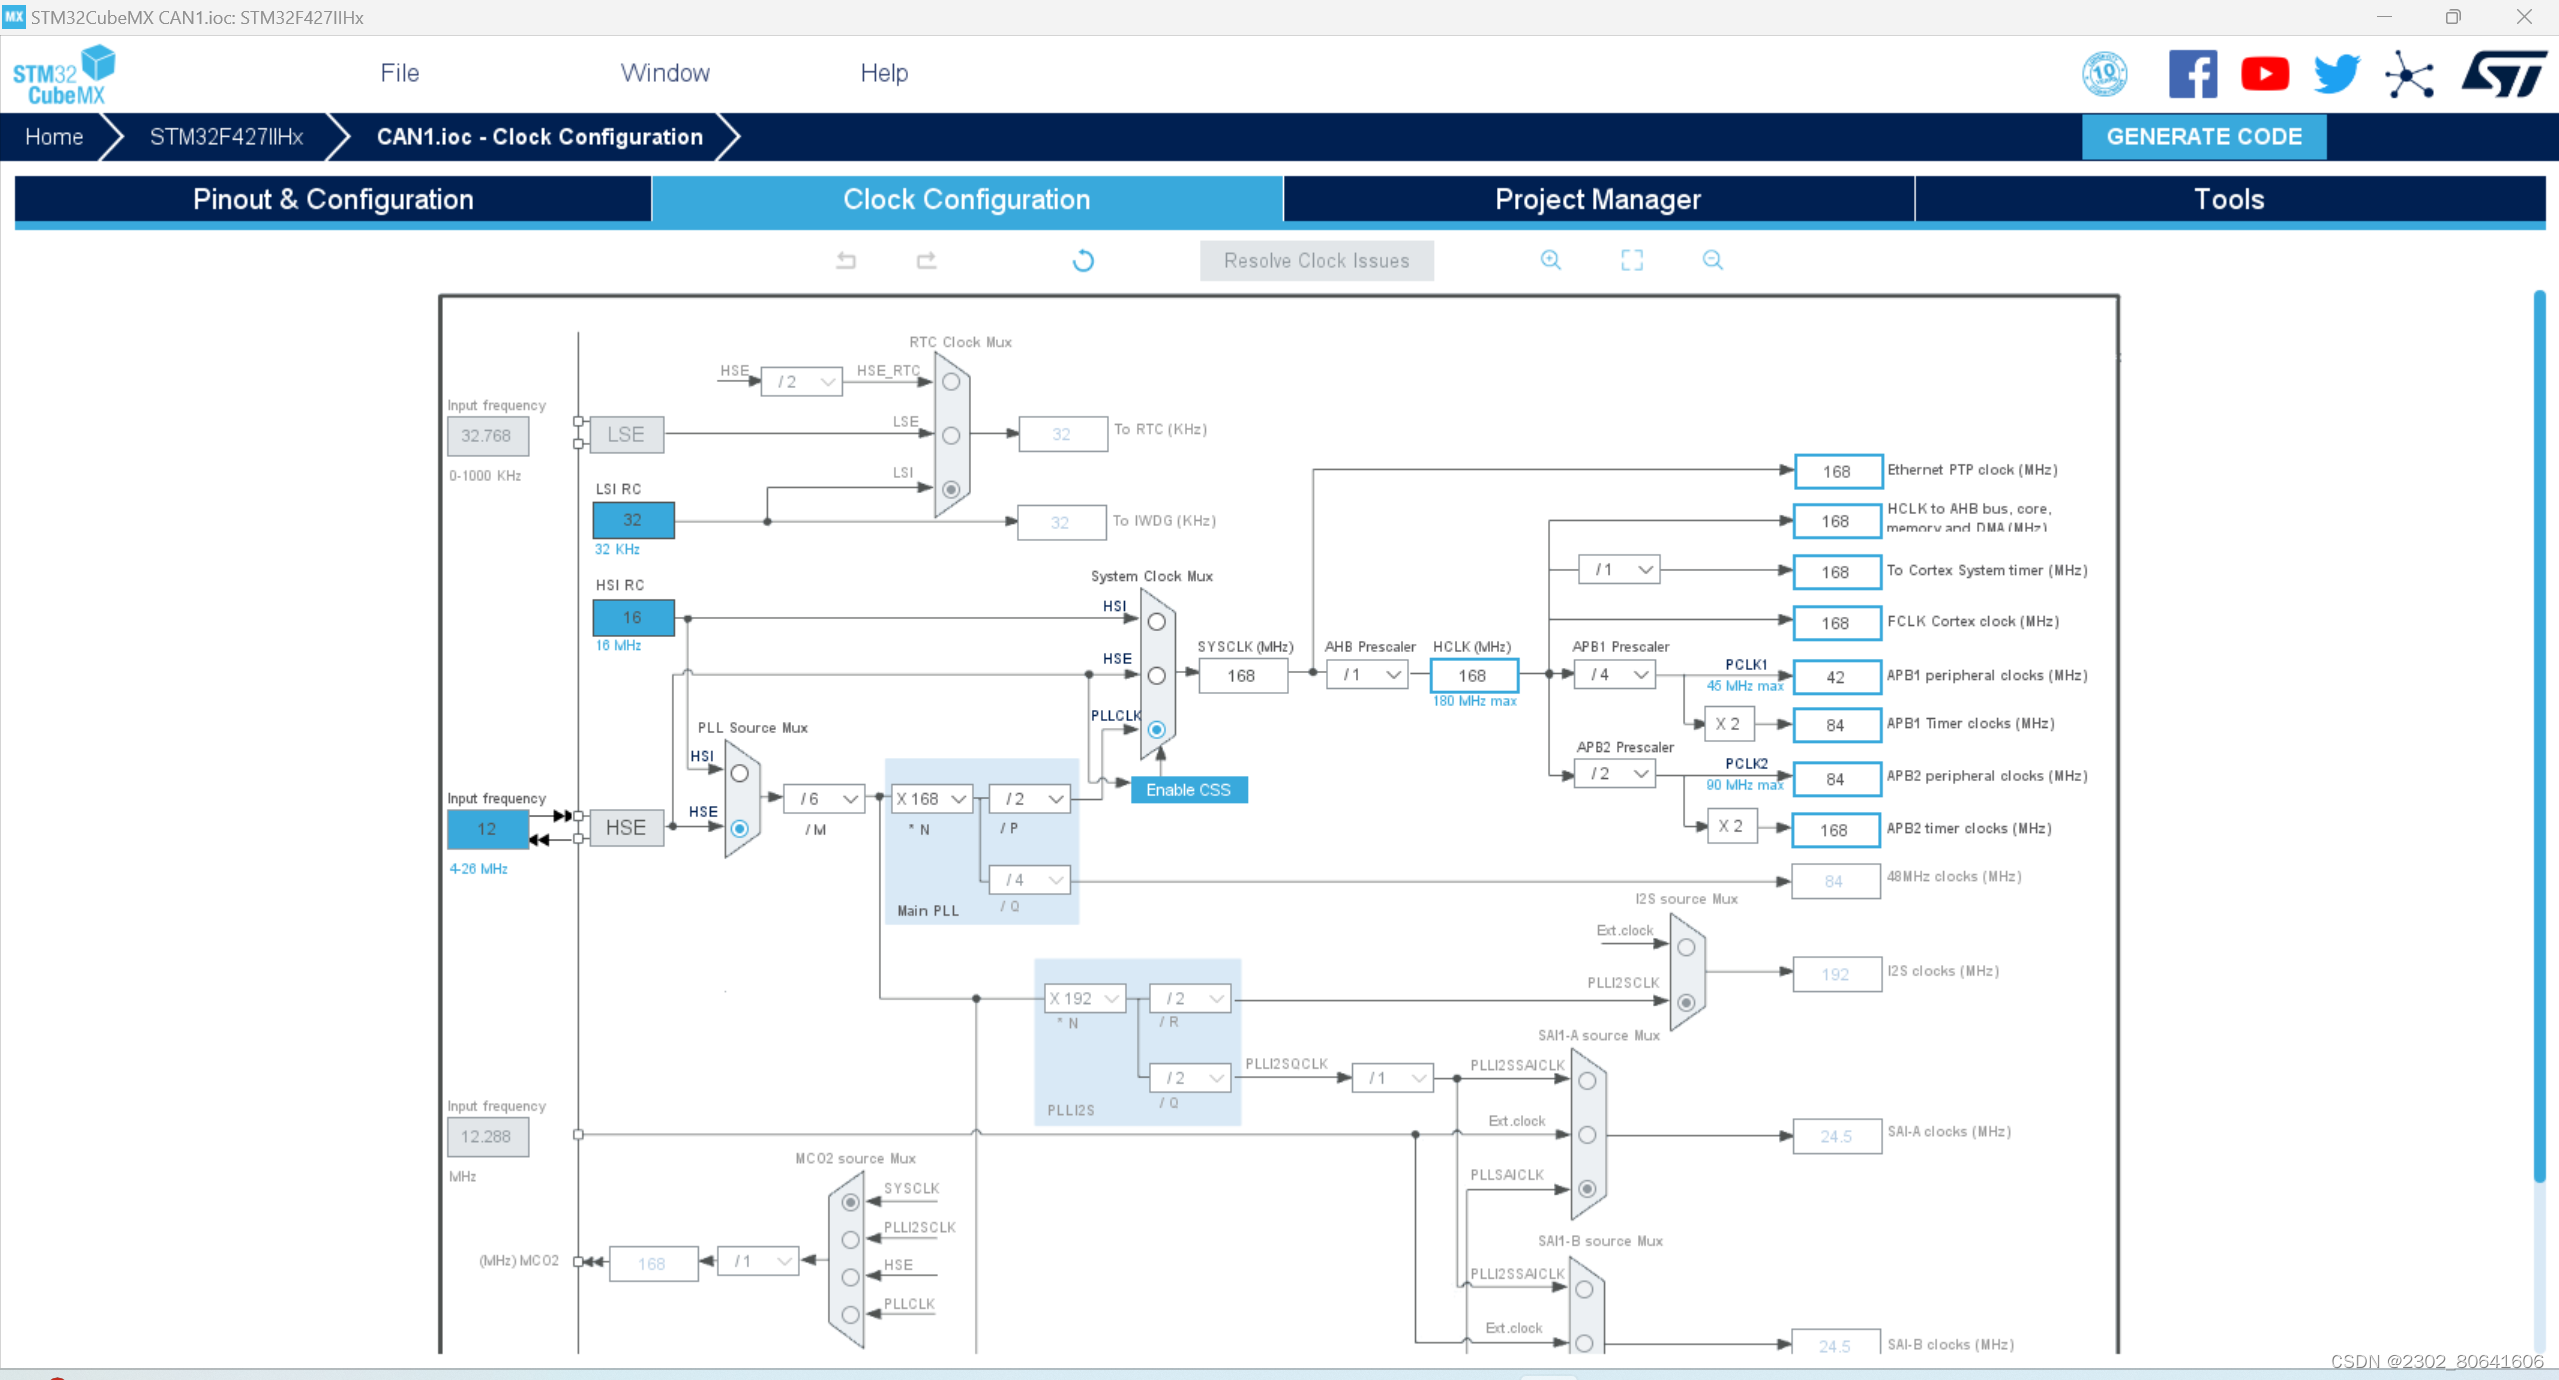This screenshot has height=1380, width=2559.
Task: Click the Enable CSS button
Action: click(x=1188, y=790)
